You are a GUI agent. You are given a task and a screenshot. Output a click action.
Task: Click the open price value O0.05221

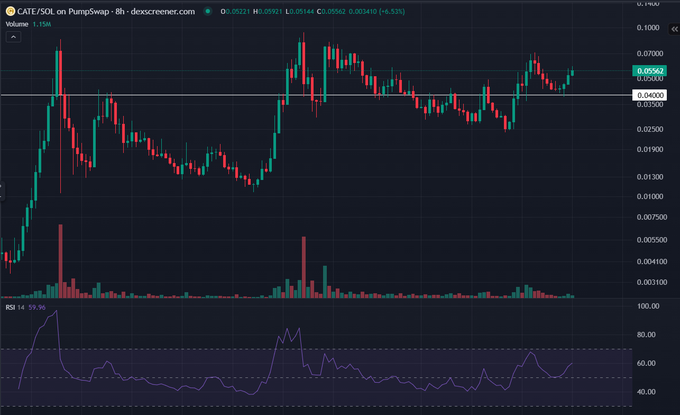tap(235, 12)
